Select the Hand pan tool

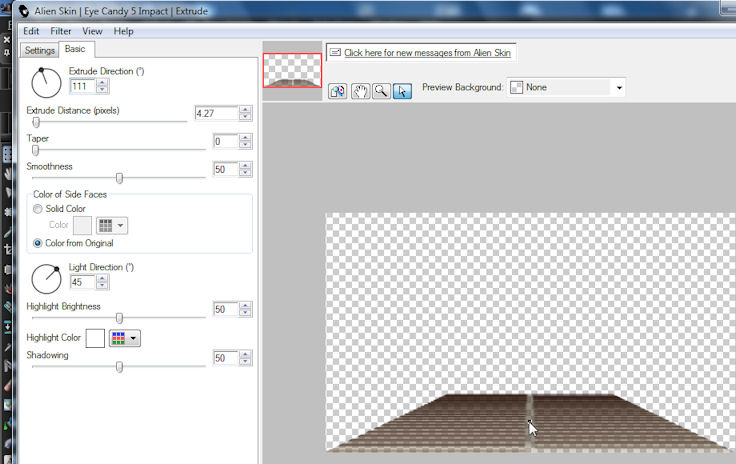click(360, 91)
